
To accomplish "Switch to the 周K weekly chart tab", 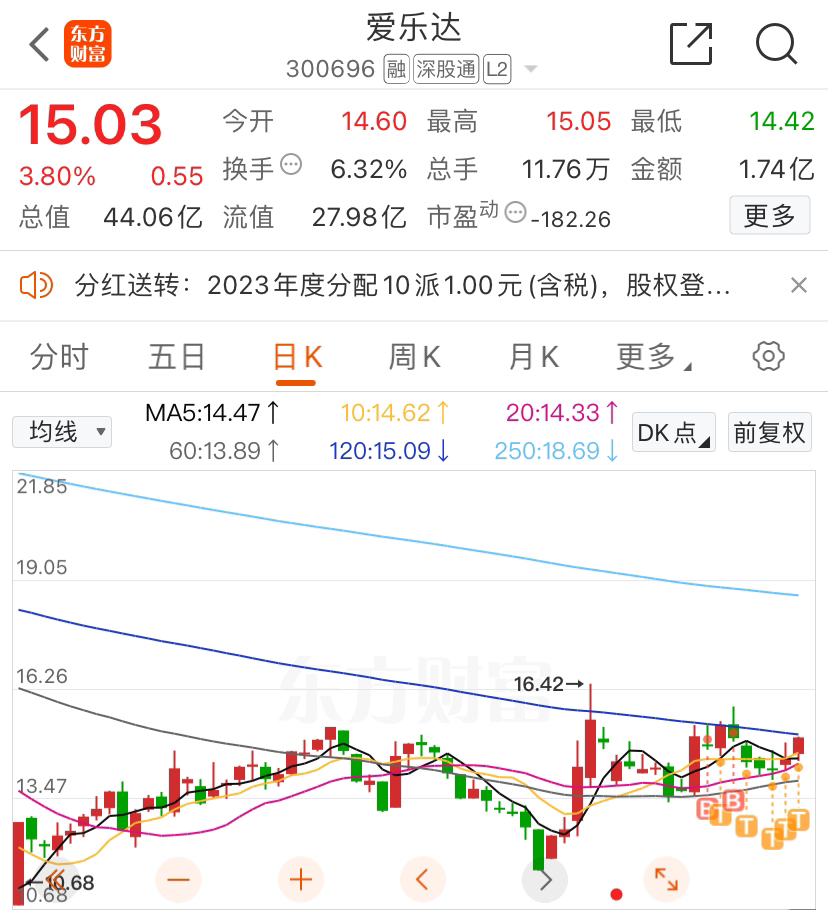I will (413, 356).
